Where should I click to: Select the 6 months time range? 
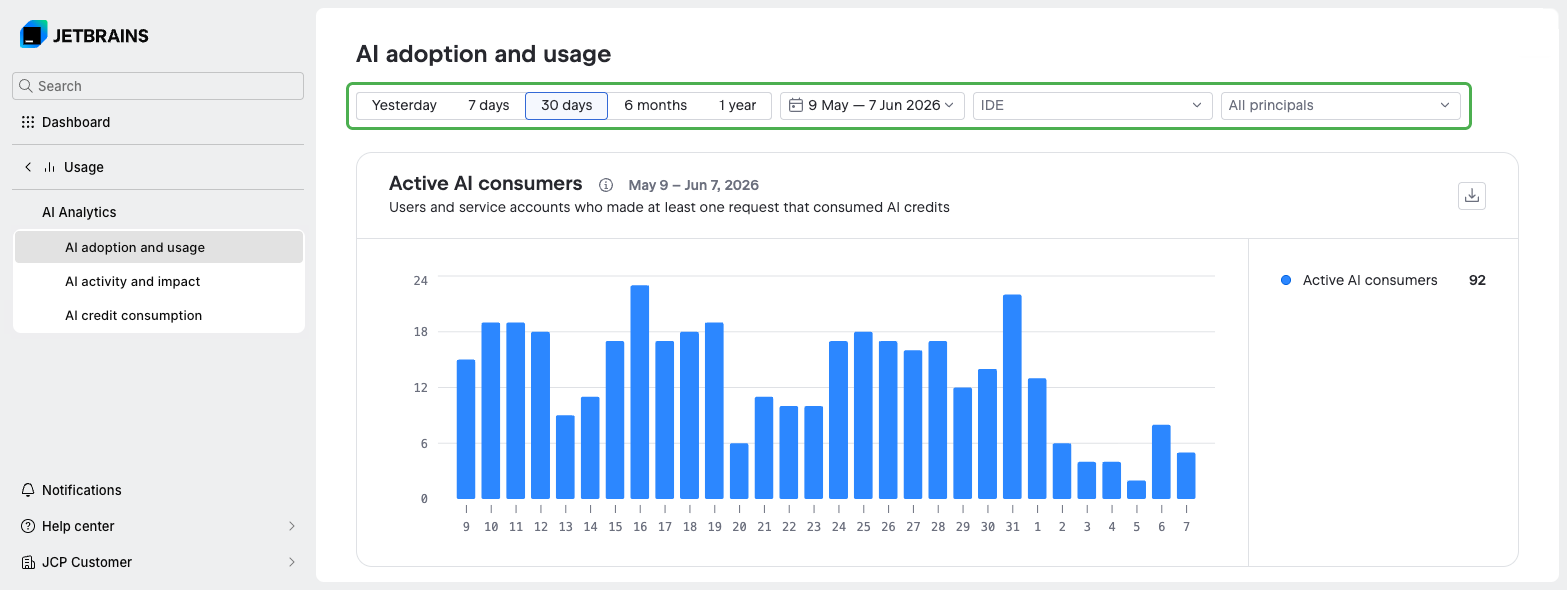[656, 105]
